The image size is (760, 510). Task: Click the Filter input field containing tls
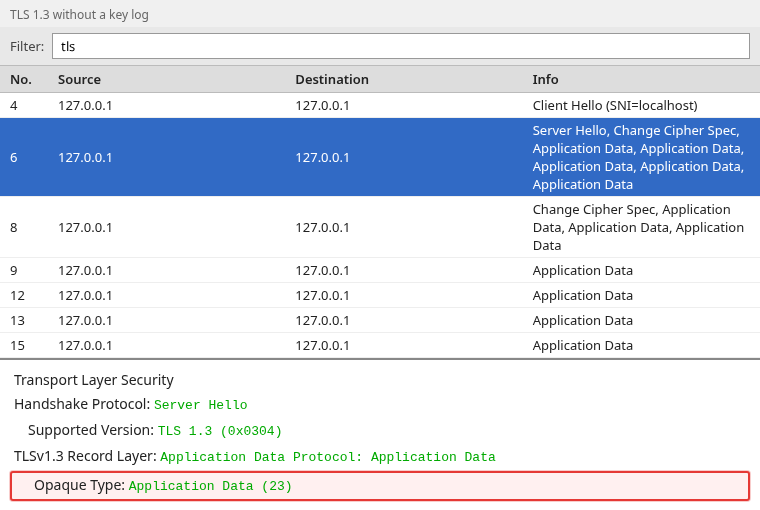pos(401,46)
